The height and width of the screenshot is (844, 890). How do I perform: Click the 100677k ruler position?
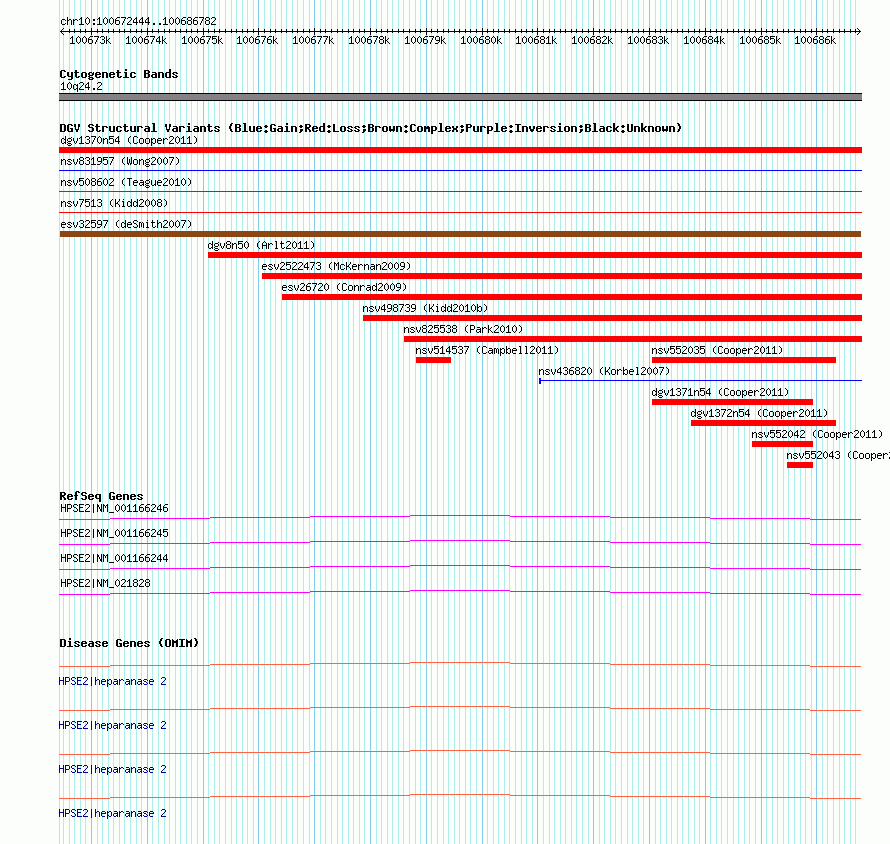tap(313, 40)
